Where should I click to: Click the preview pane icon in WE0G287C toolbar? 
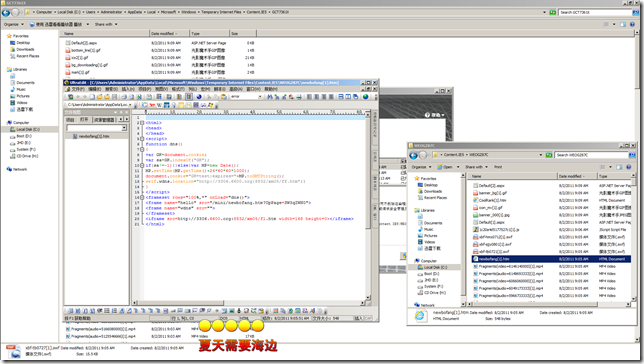coord(619,167)
